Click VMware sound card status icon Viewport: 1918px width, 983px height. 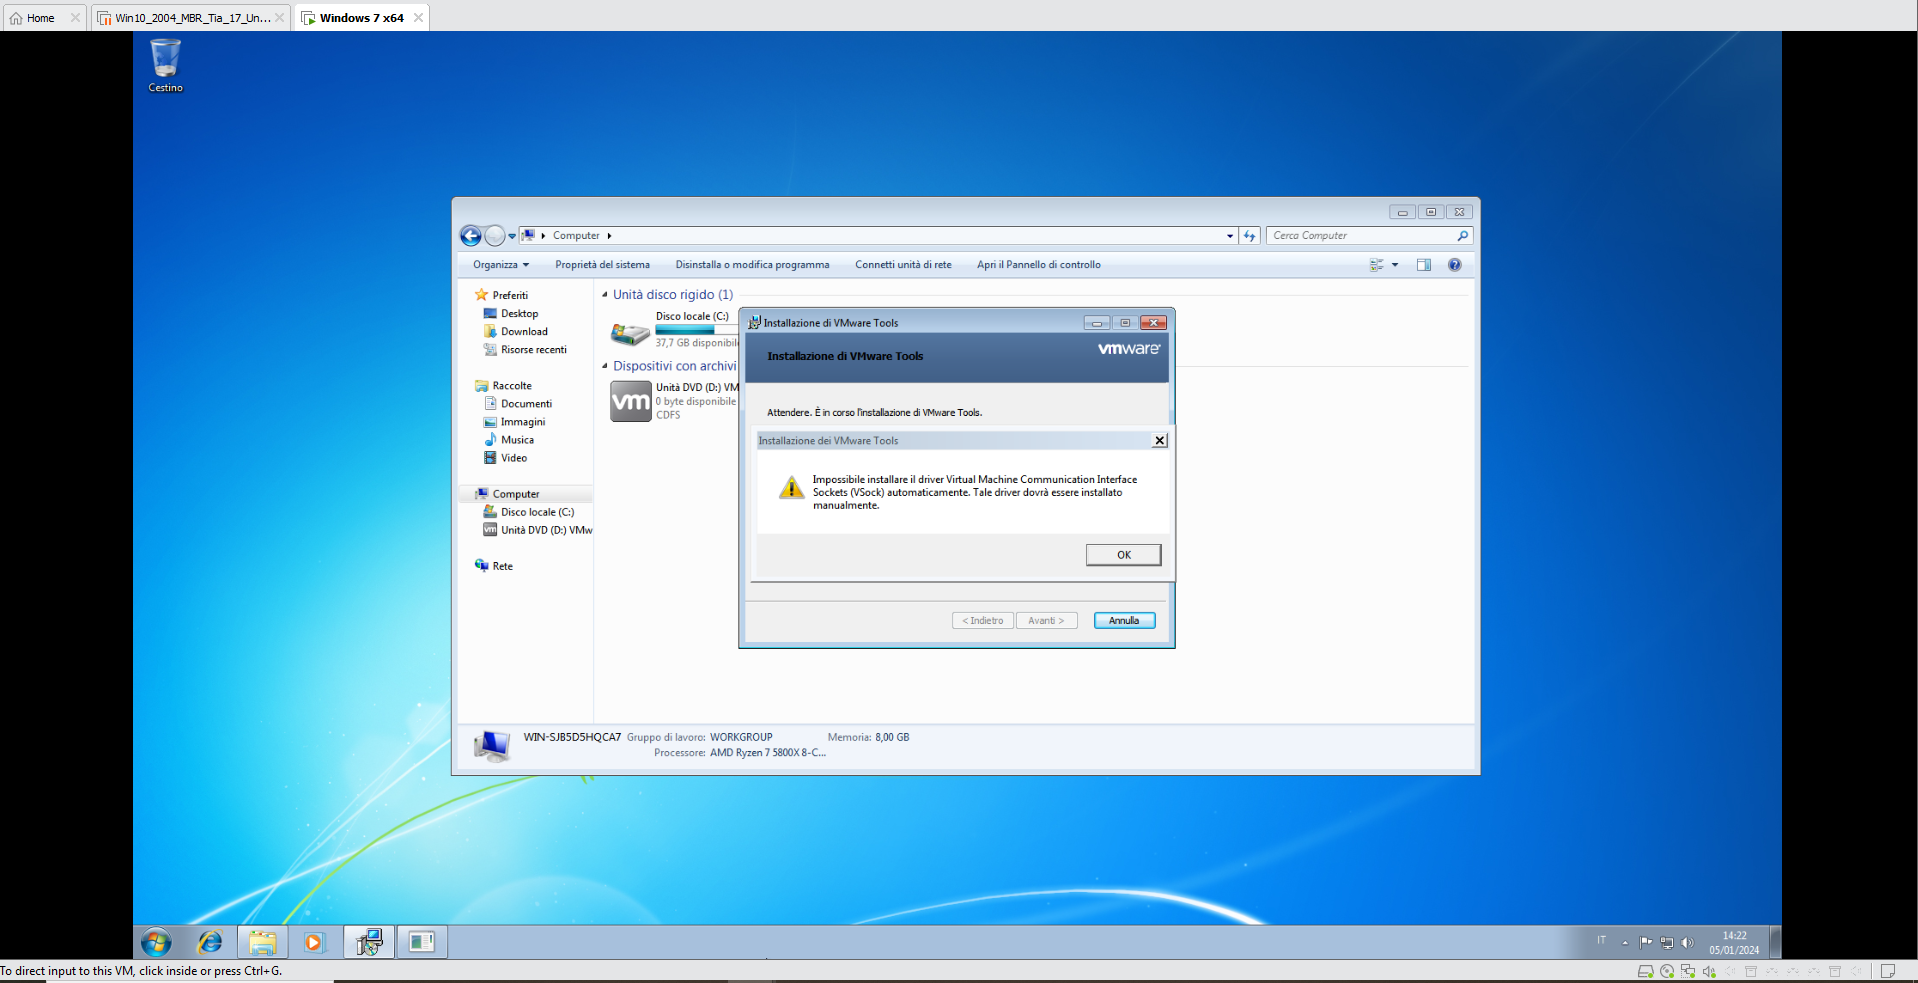[1709, 971]
